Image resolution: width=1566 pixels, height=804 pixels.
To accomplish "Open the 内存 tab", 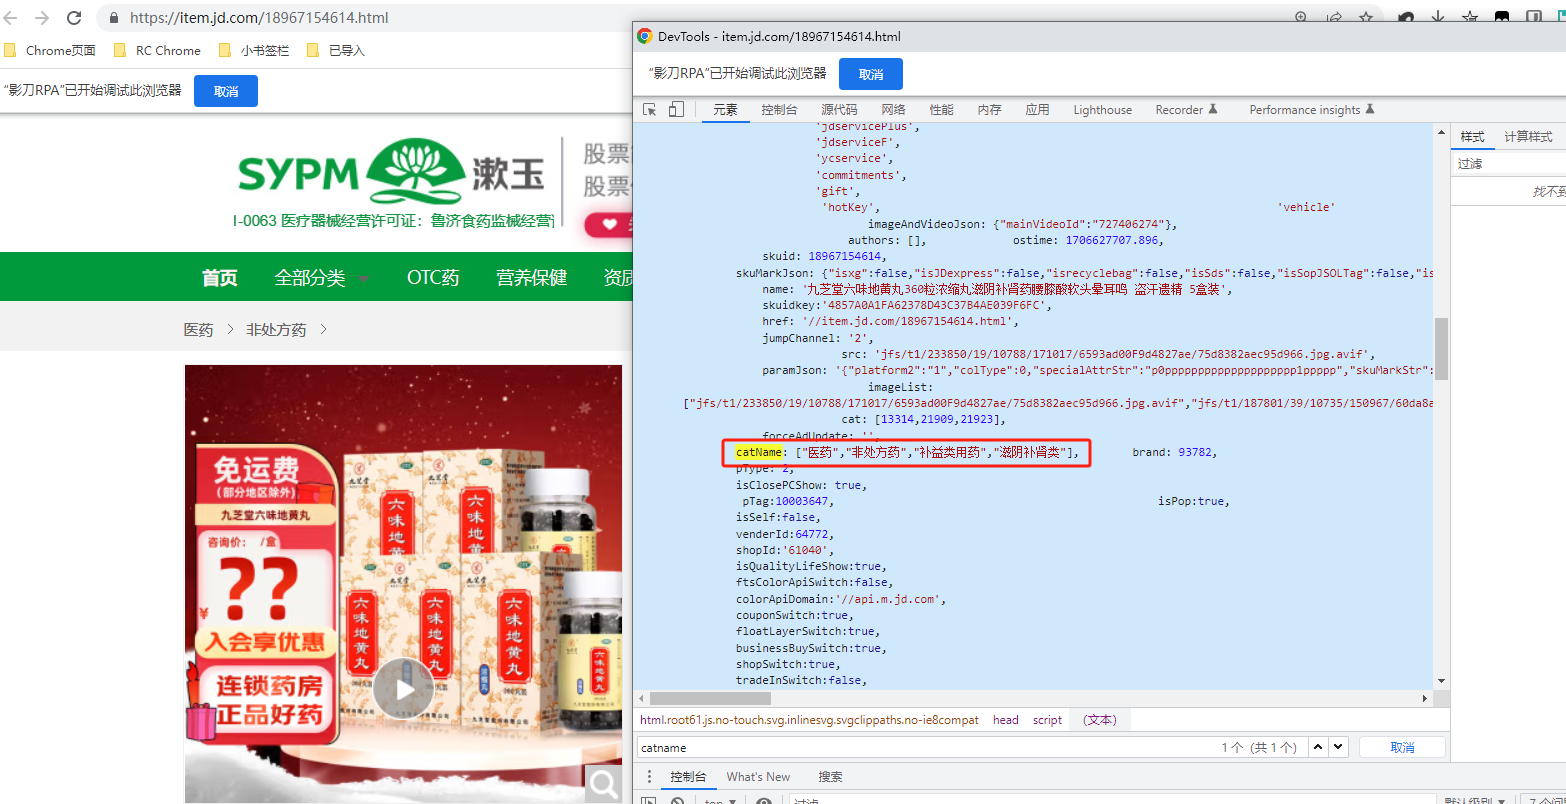I will point(989,110).
